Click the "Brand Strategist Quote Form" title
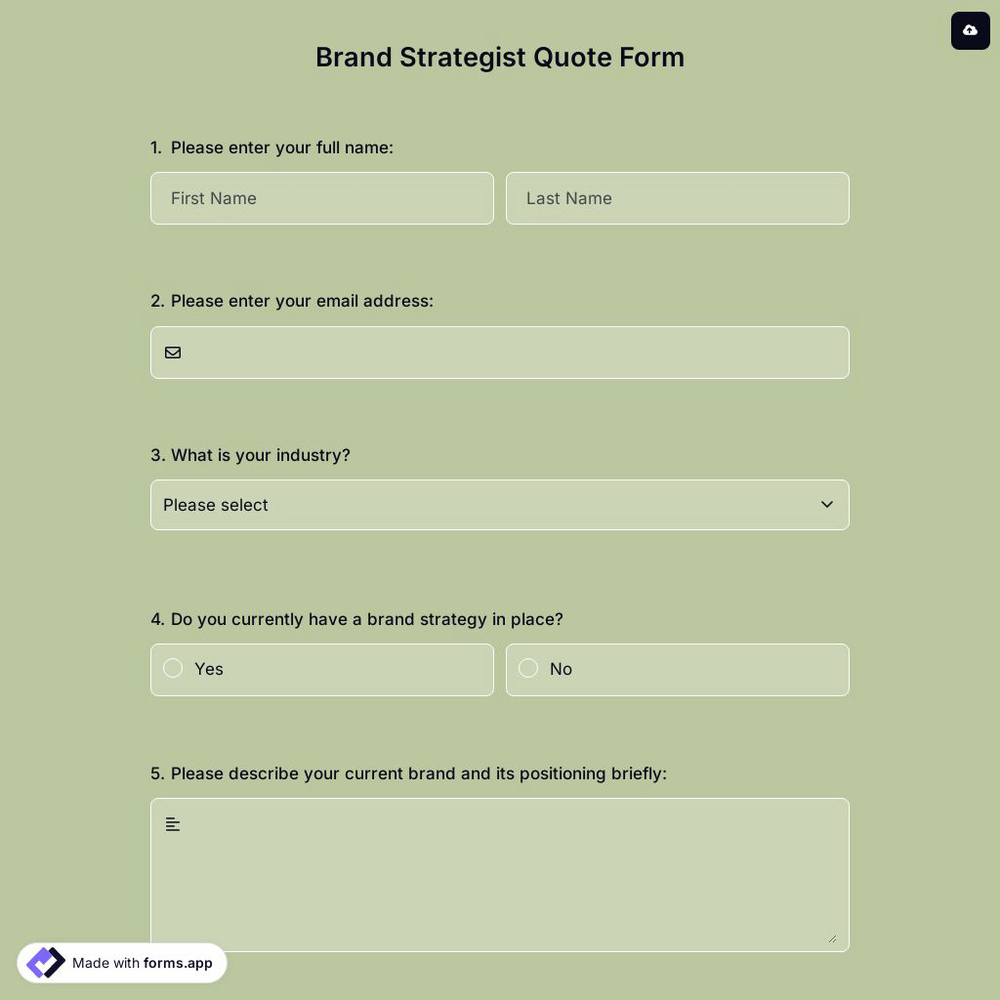 [500, 57]
